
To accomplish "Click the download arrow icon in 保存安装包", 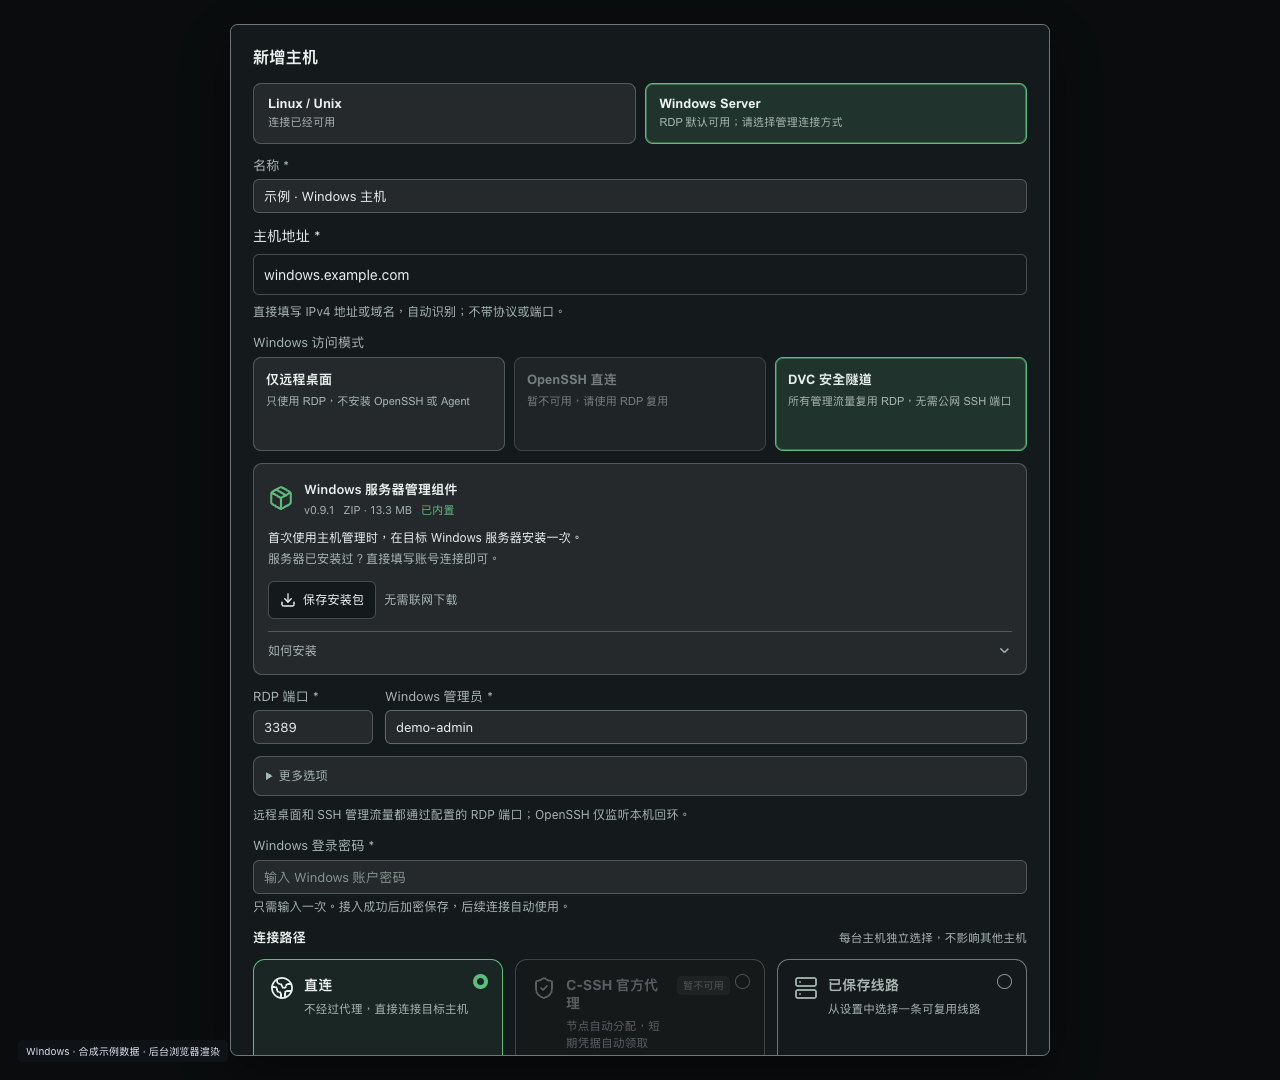I will [x=288, y=600].
